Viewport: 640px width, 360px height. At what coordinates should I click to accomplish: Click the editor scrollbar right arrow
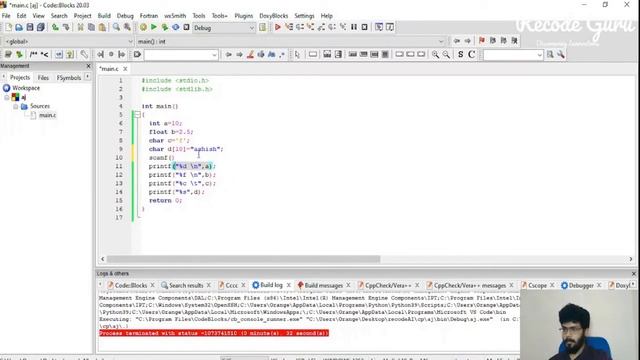[x=631, y=259]
